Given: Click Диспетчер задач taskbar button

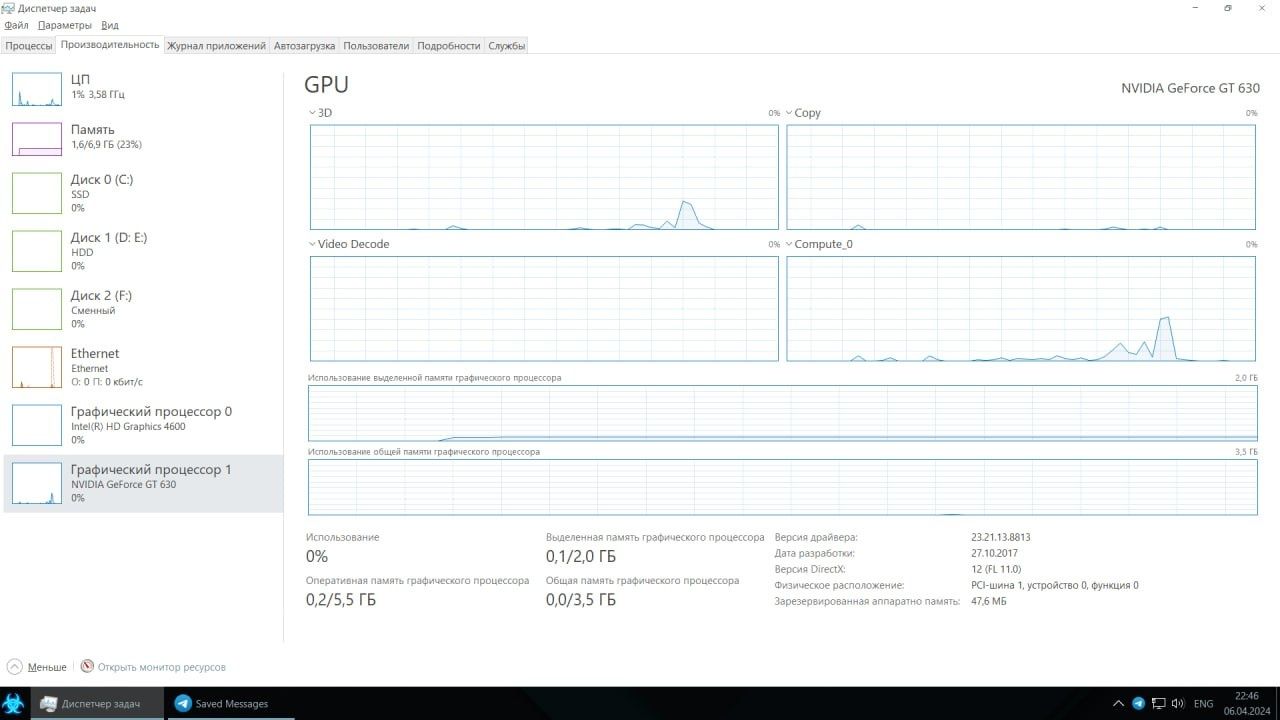Looking at the screenshot, I should coord(97,703).
